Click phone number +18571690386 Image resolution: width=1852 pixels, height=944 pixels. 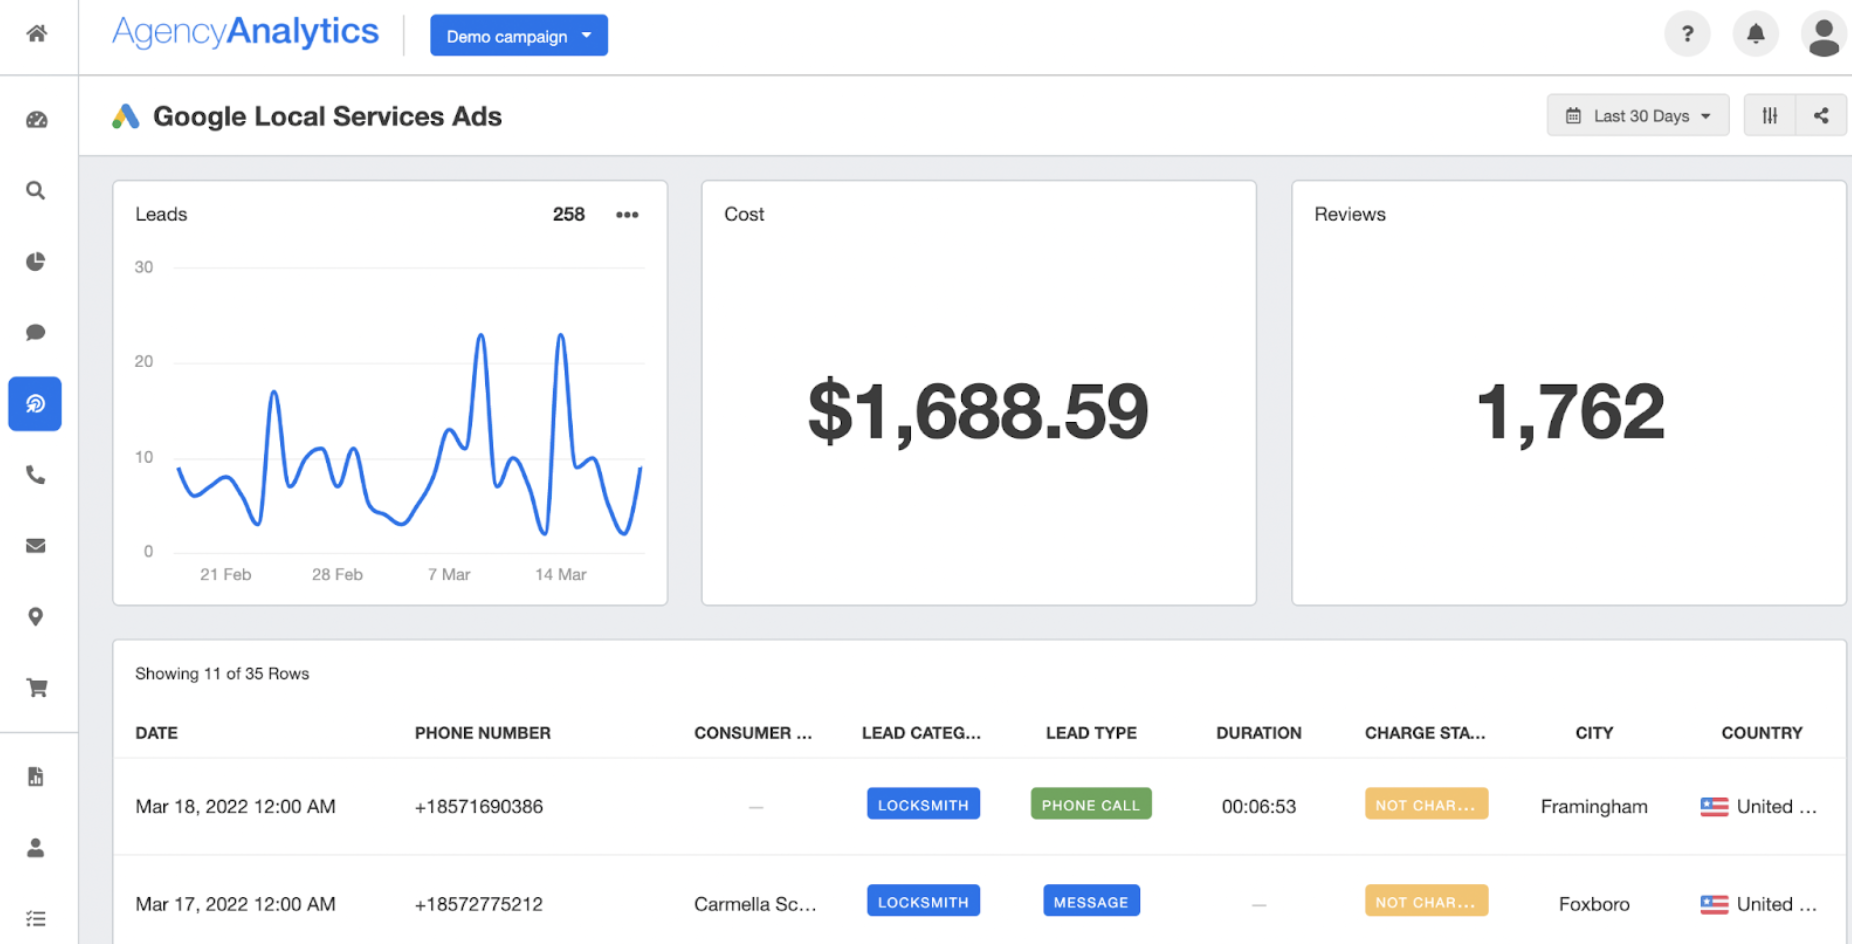pyautogui.click(x=479, y=806)
